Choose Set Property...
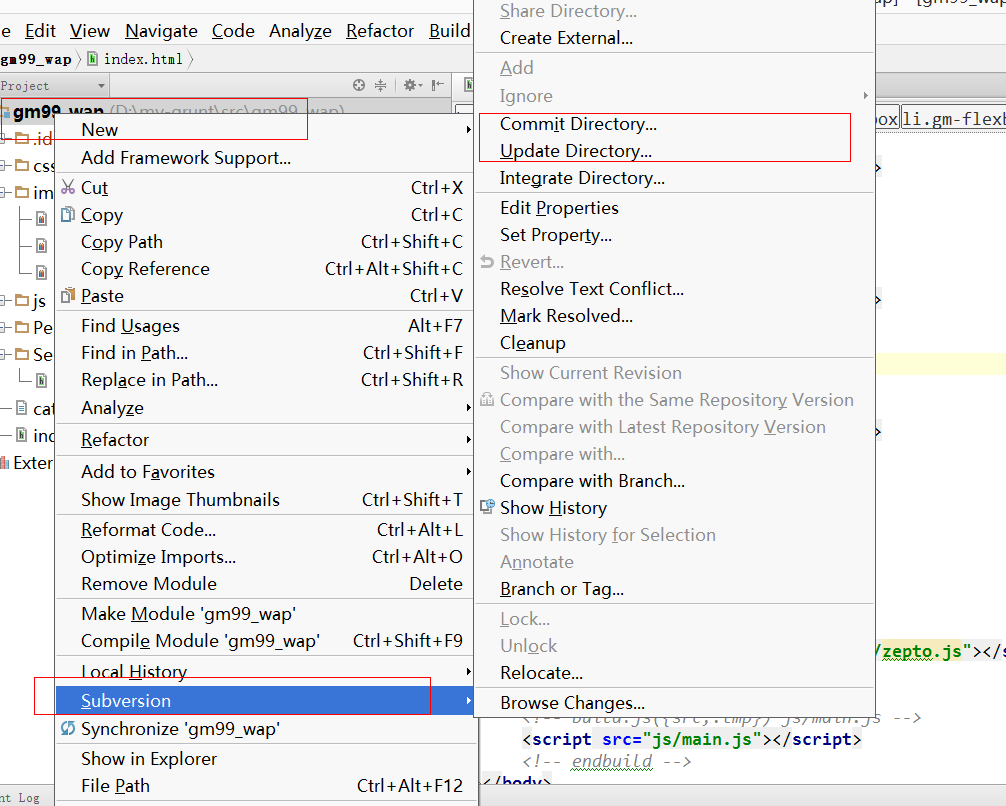 click(675, 235)
